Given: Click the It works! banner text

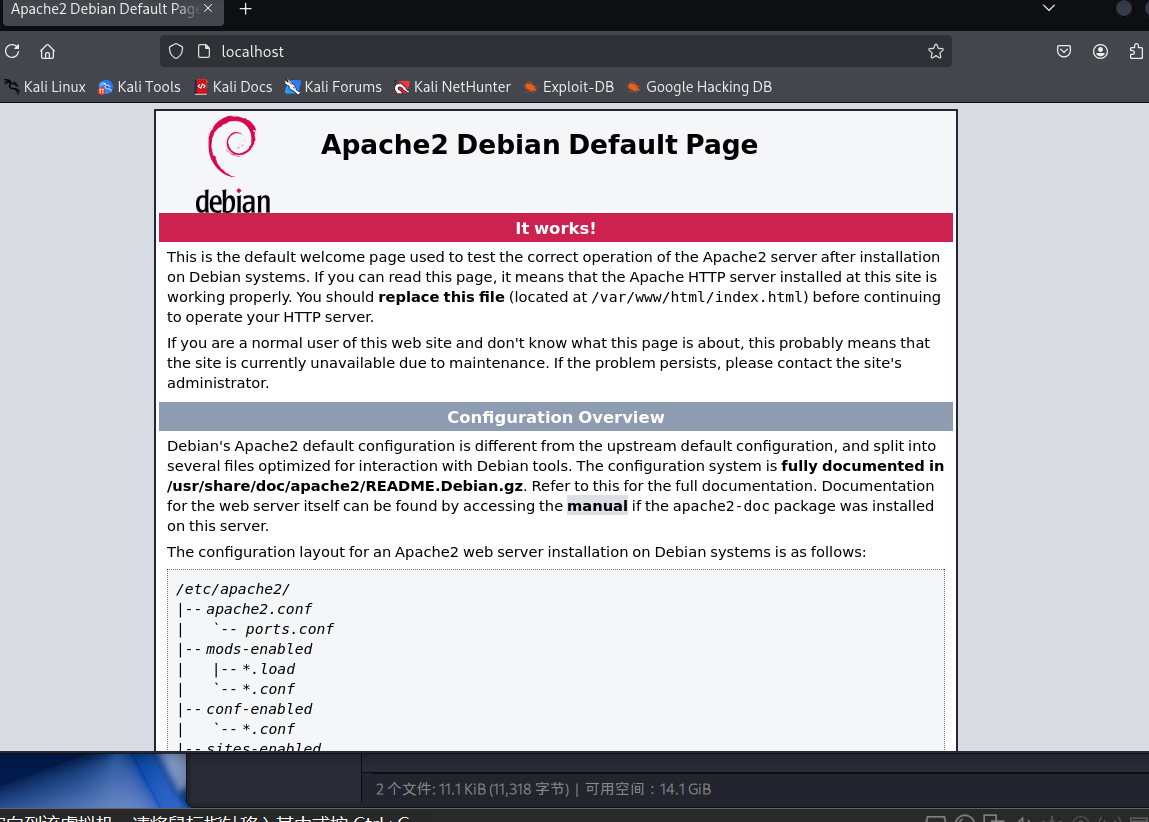Looking at the screenshot, I should (x=555, y=228).
